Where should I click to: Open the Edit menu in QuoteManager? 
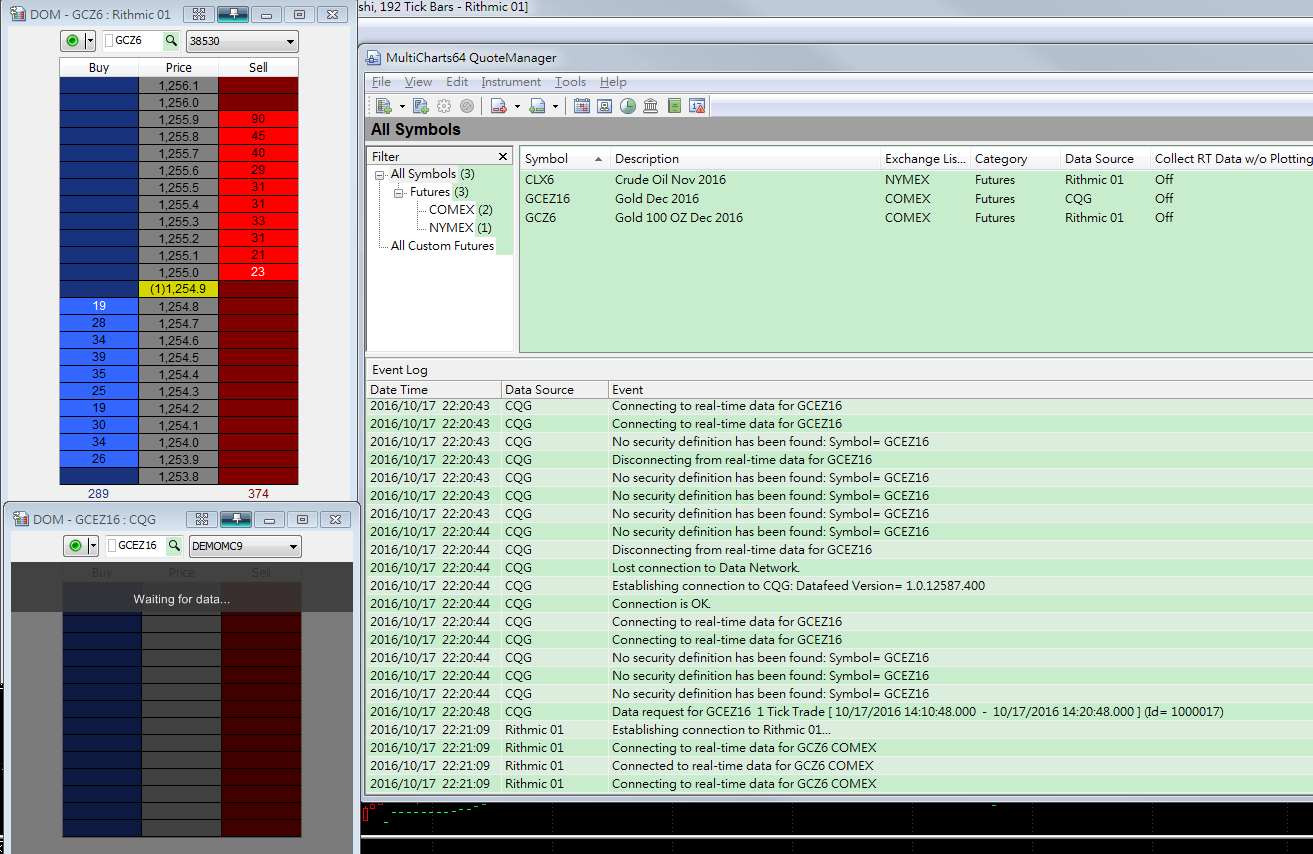(457, 82)
